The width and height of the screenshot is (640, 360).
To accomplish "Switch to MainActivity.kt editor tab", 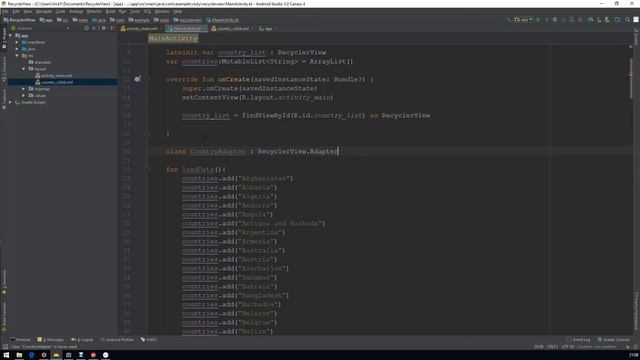I will click(187, 29).
